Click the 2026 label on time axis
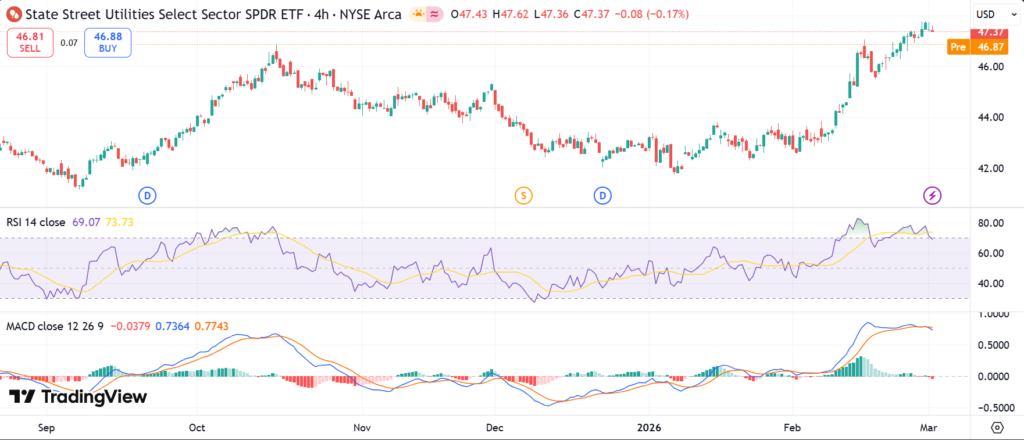The height and width of the screenshot is (440, 1024). pyautogui.click(x=650, y=428)
